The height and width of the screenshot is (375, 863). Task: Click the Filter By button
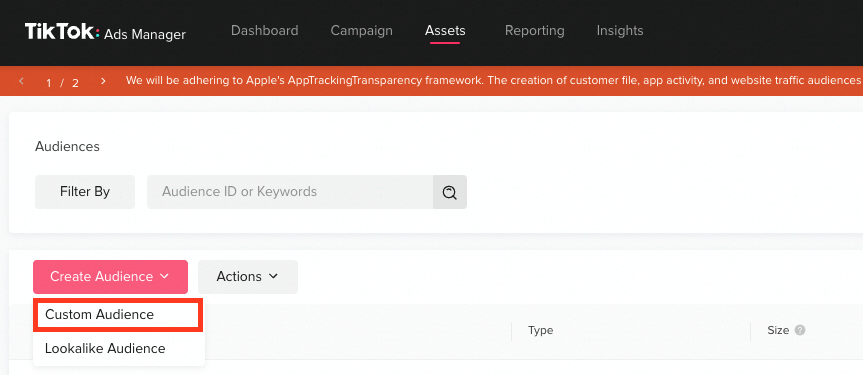(x=85, y=192)
